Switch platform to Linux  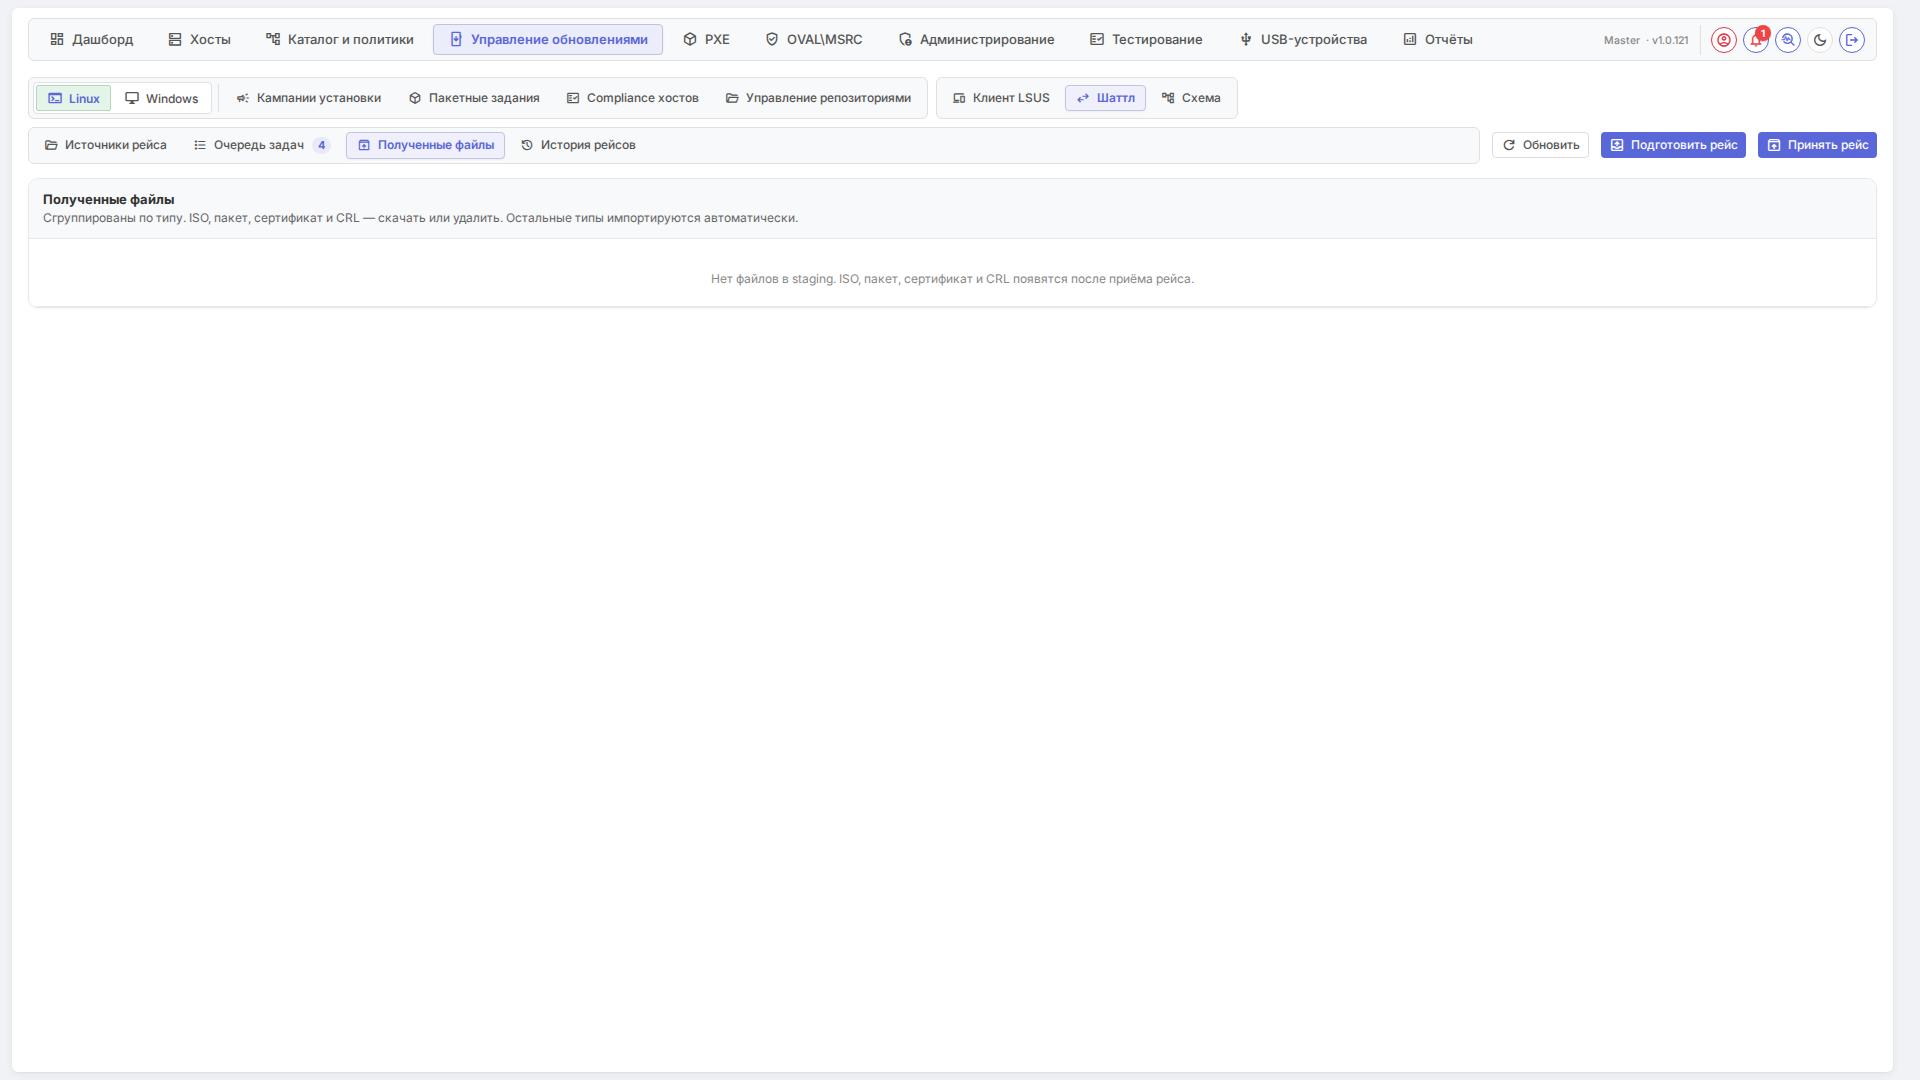74,98
